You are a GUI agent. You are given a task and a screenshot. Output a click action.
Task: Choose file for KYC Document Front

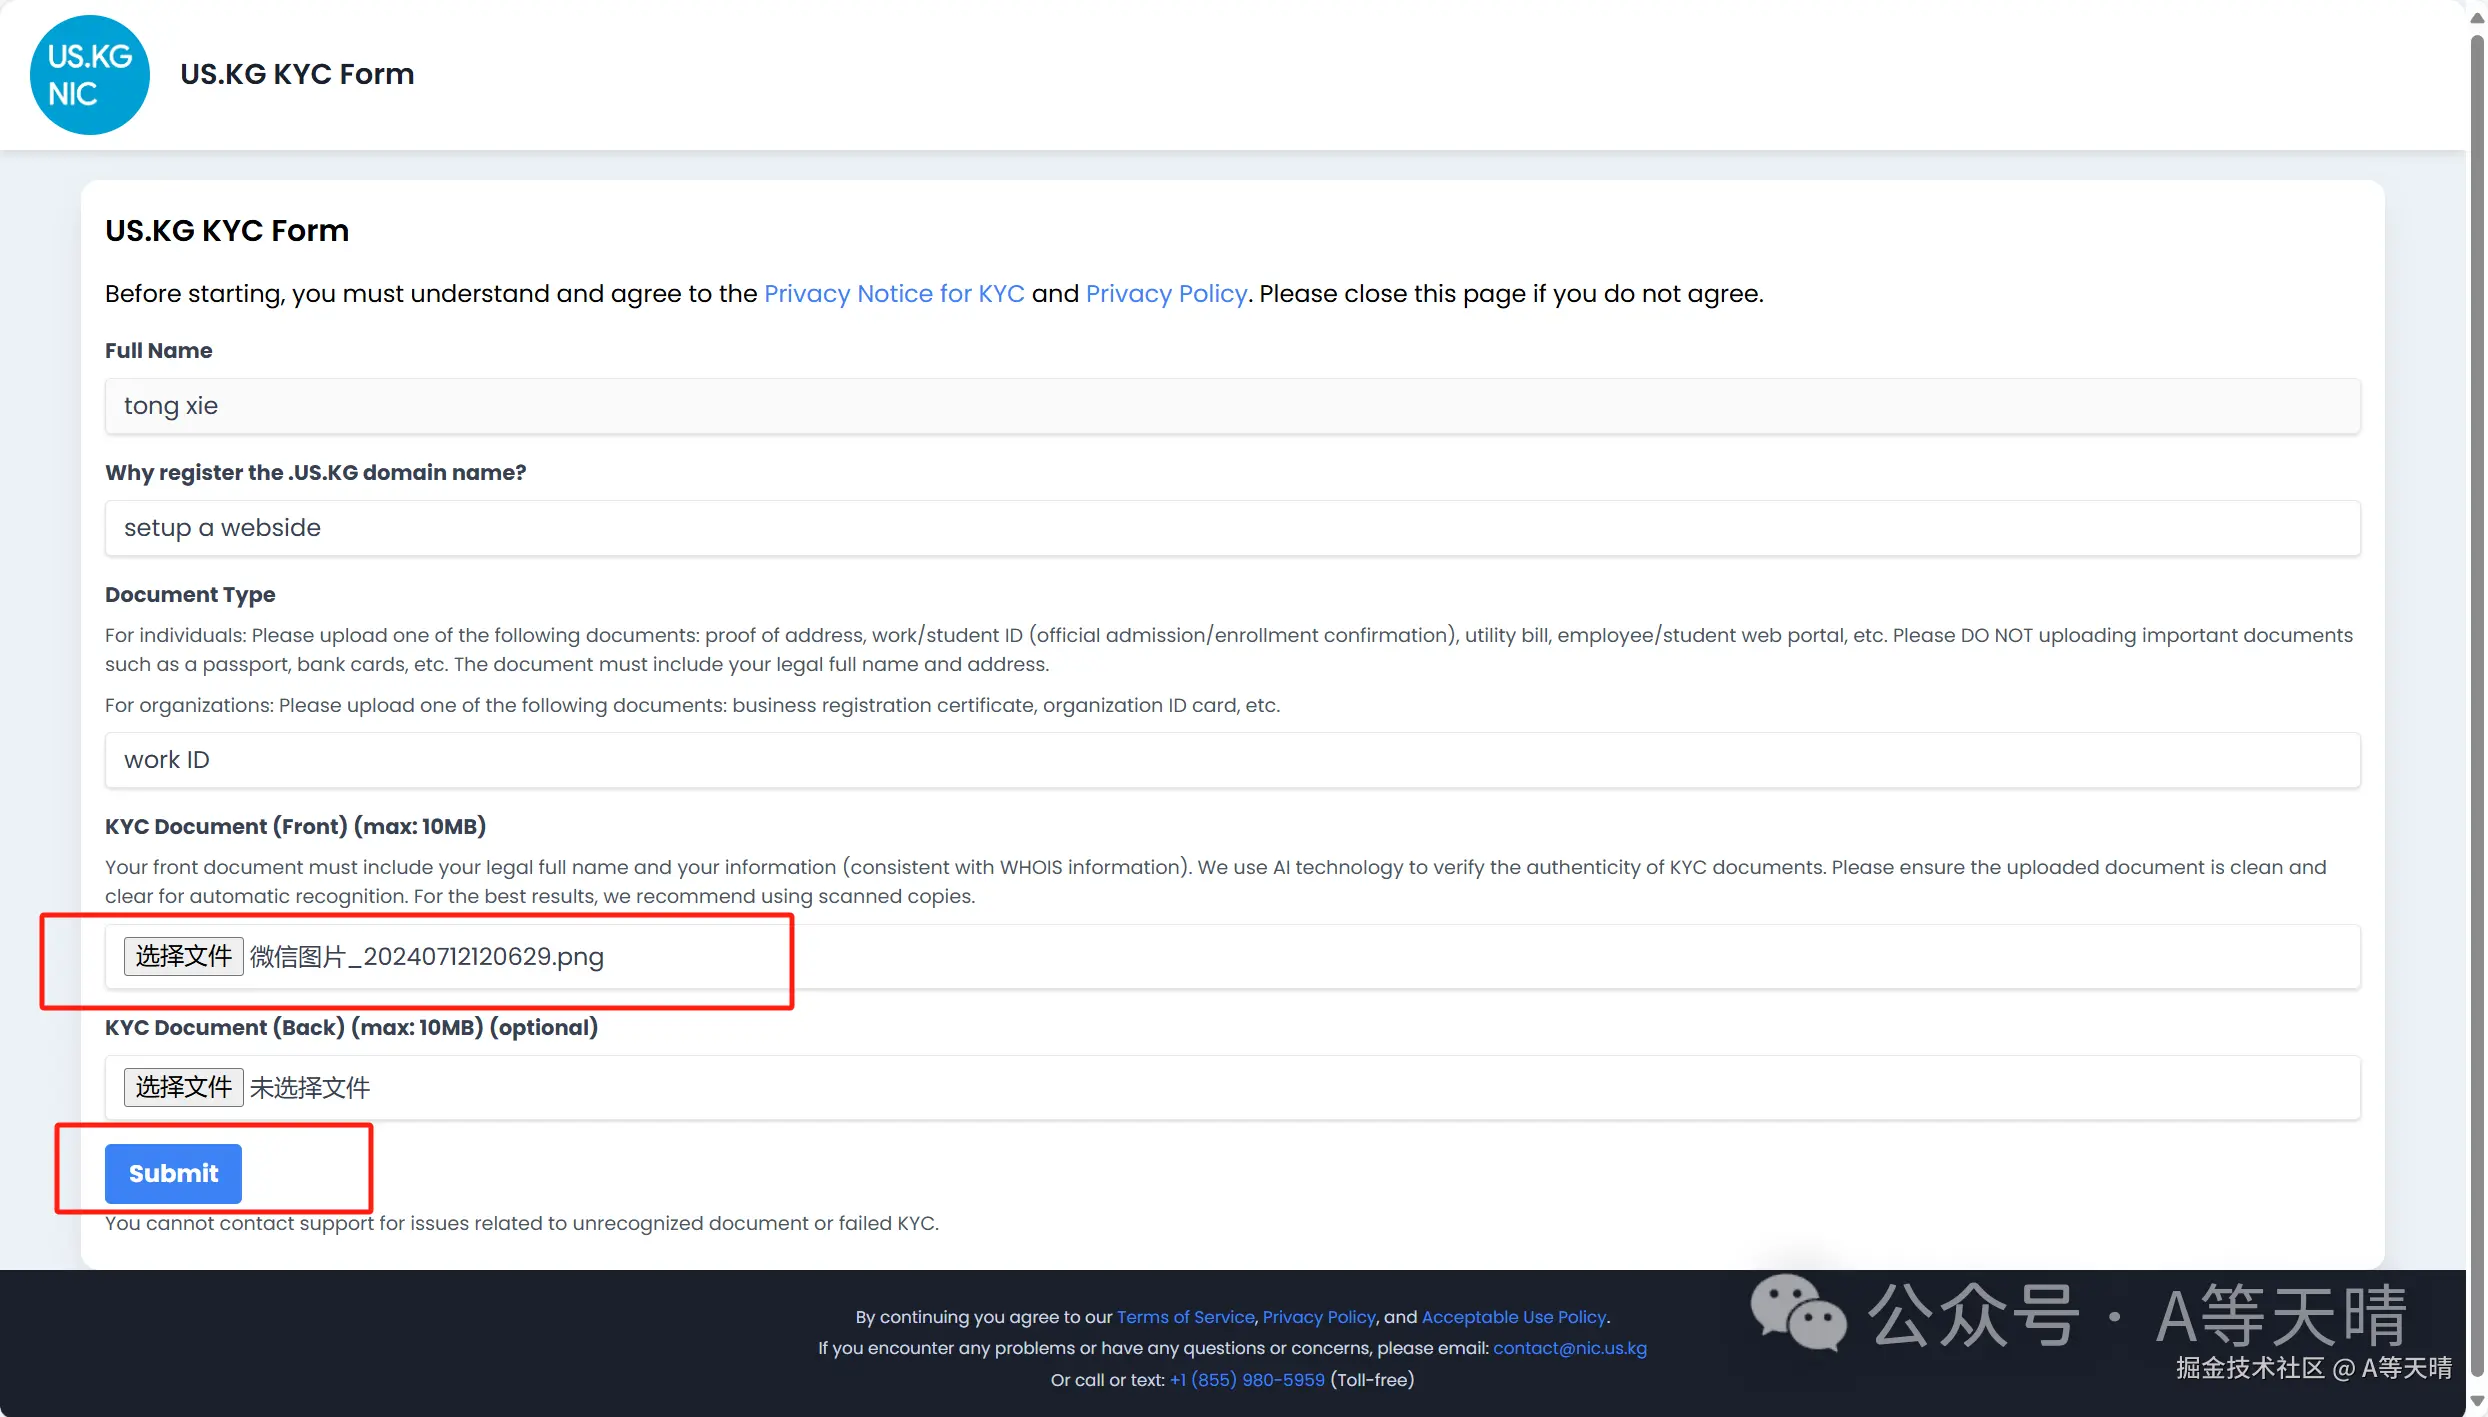183,956
